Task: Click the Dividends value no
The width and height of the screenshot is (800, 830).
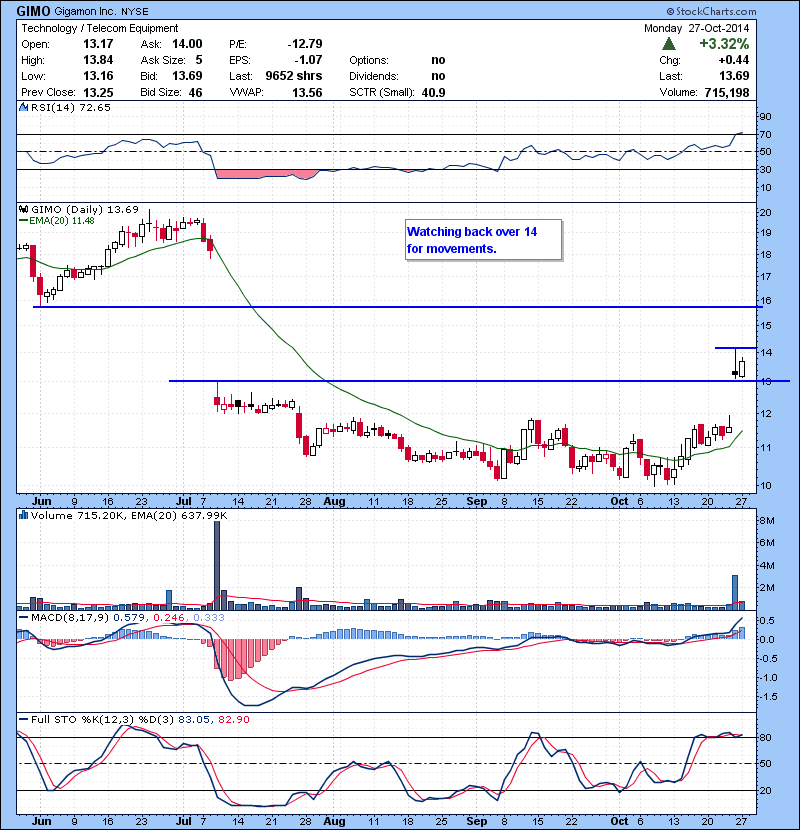Action: tap(438, 76)
